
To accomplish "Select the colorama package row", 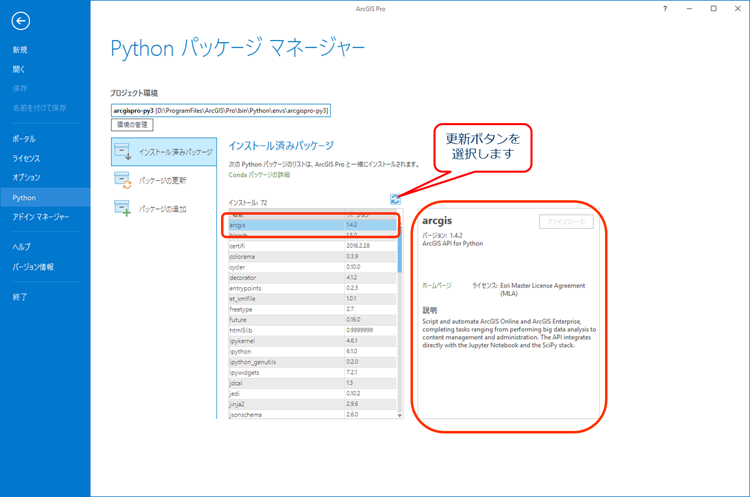I will (x=313, y=256).
